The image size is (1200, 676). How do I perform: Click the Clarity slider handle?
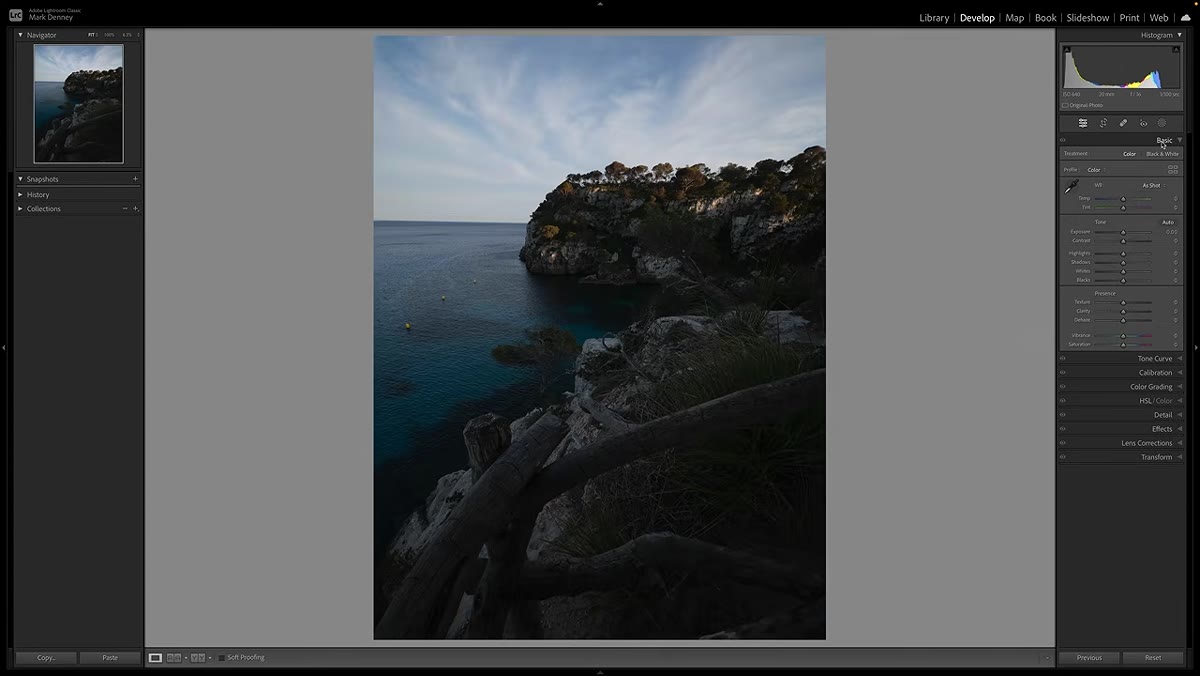tap(1123, 311)
